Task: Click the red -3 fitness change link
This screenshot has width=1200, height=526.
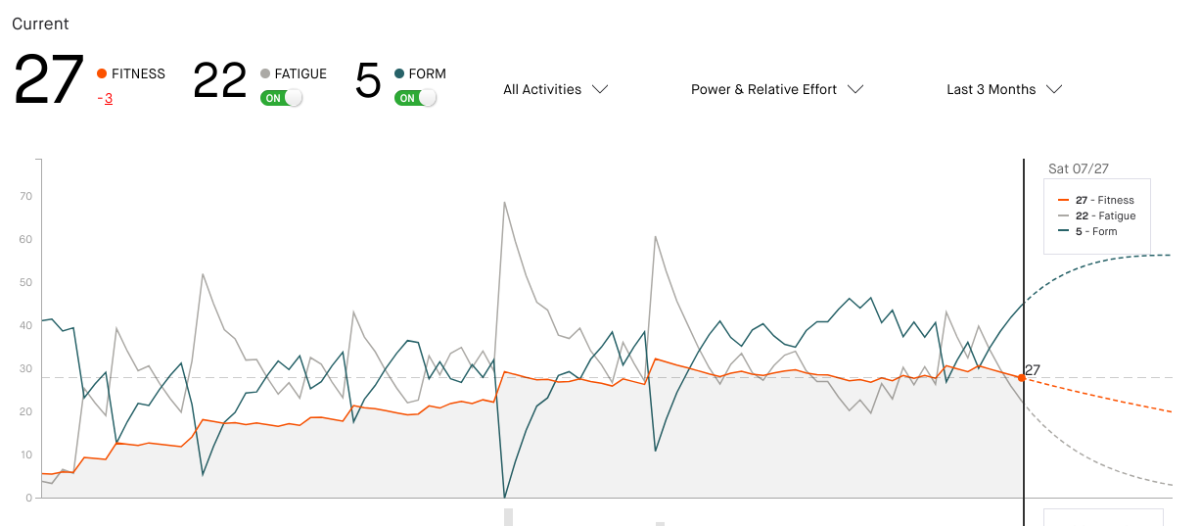Action: [x=104, y=98]
